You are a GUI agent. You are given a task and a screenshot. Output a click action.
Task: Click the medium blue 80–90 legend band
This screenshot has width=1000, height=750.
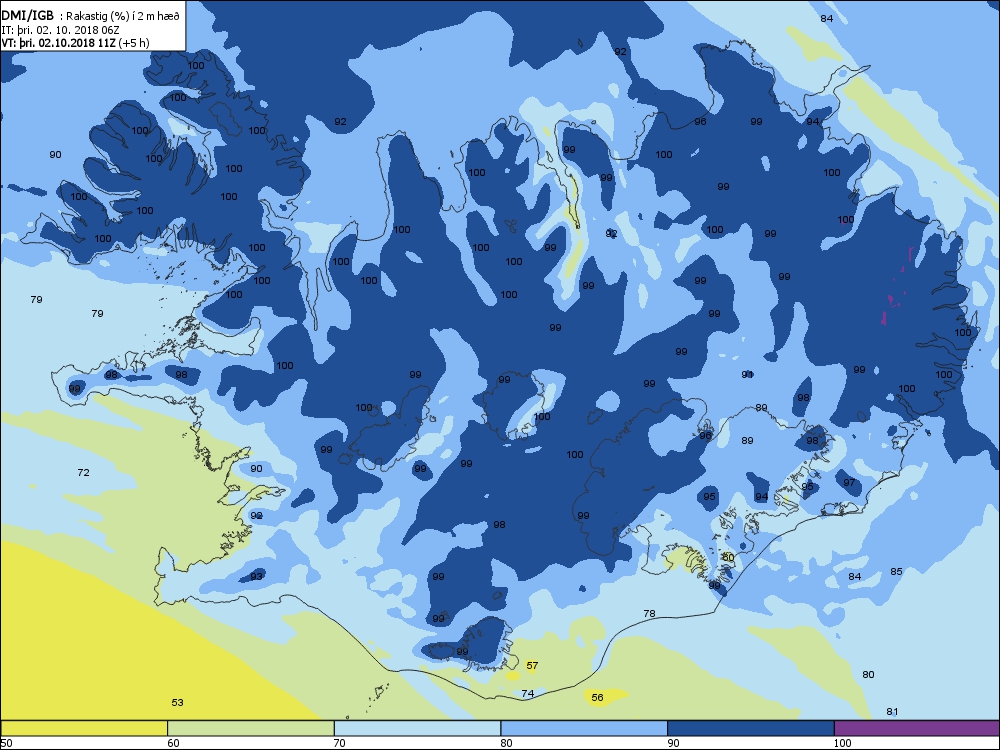coord(584,728)
